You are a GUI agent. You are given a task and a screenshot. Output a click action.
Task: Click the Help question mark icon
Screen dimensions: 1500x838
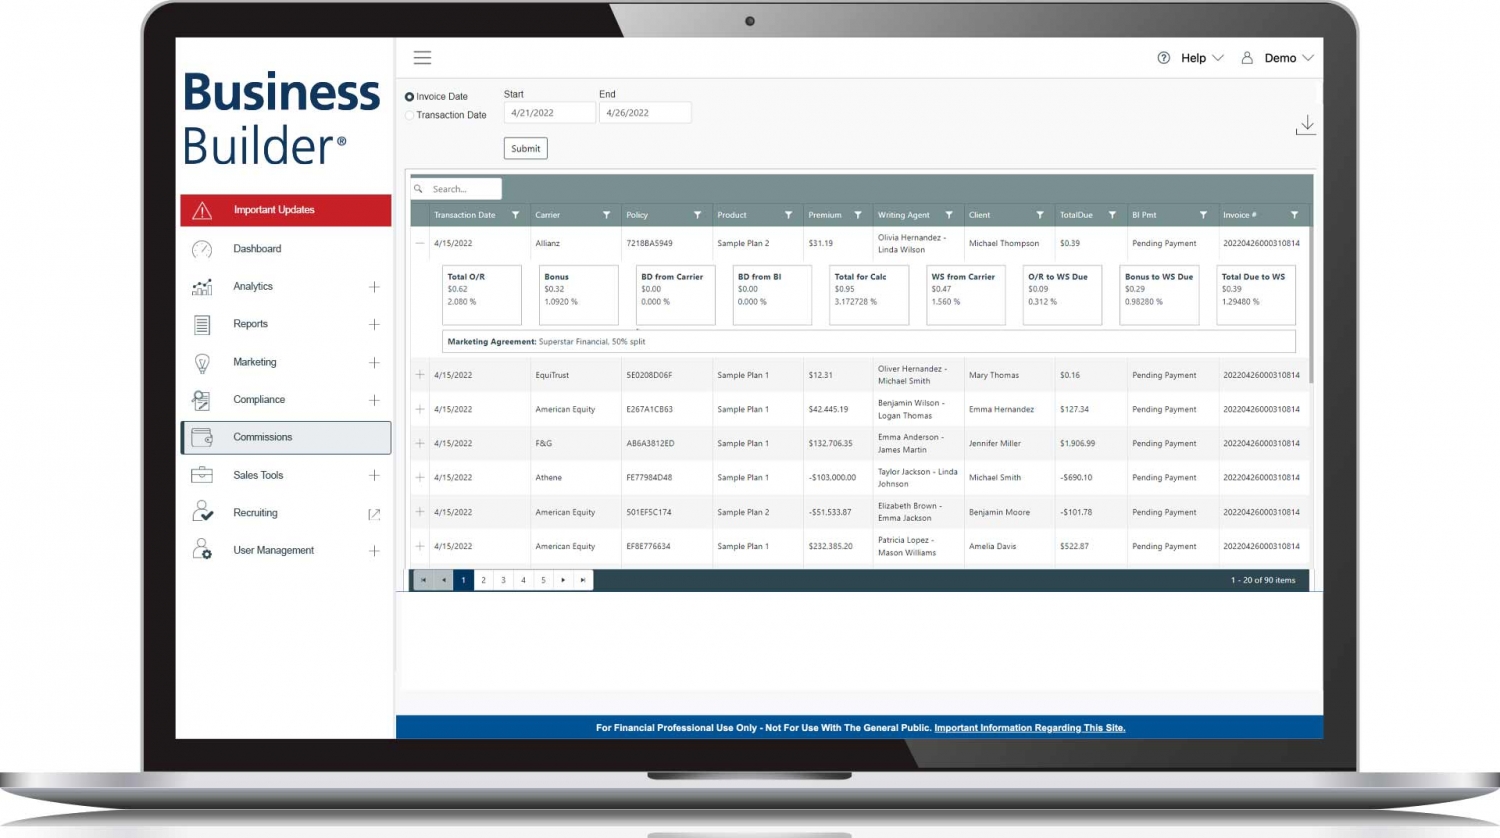(x=1163, y=58)
